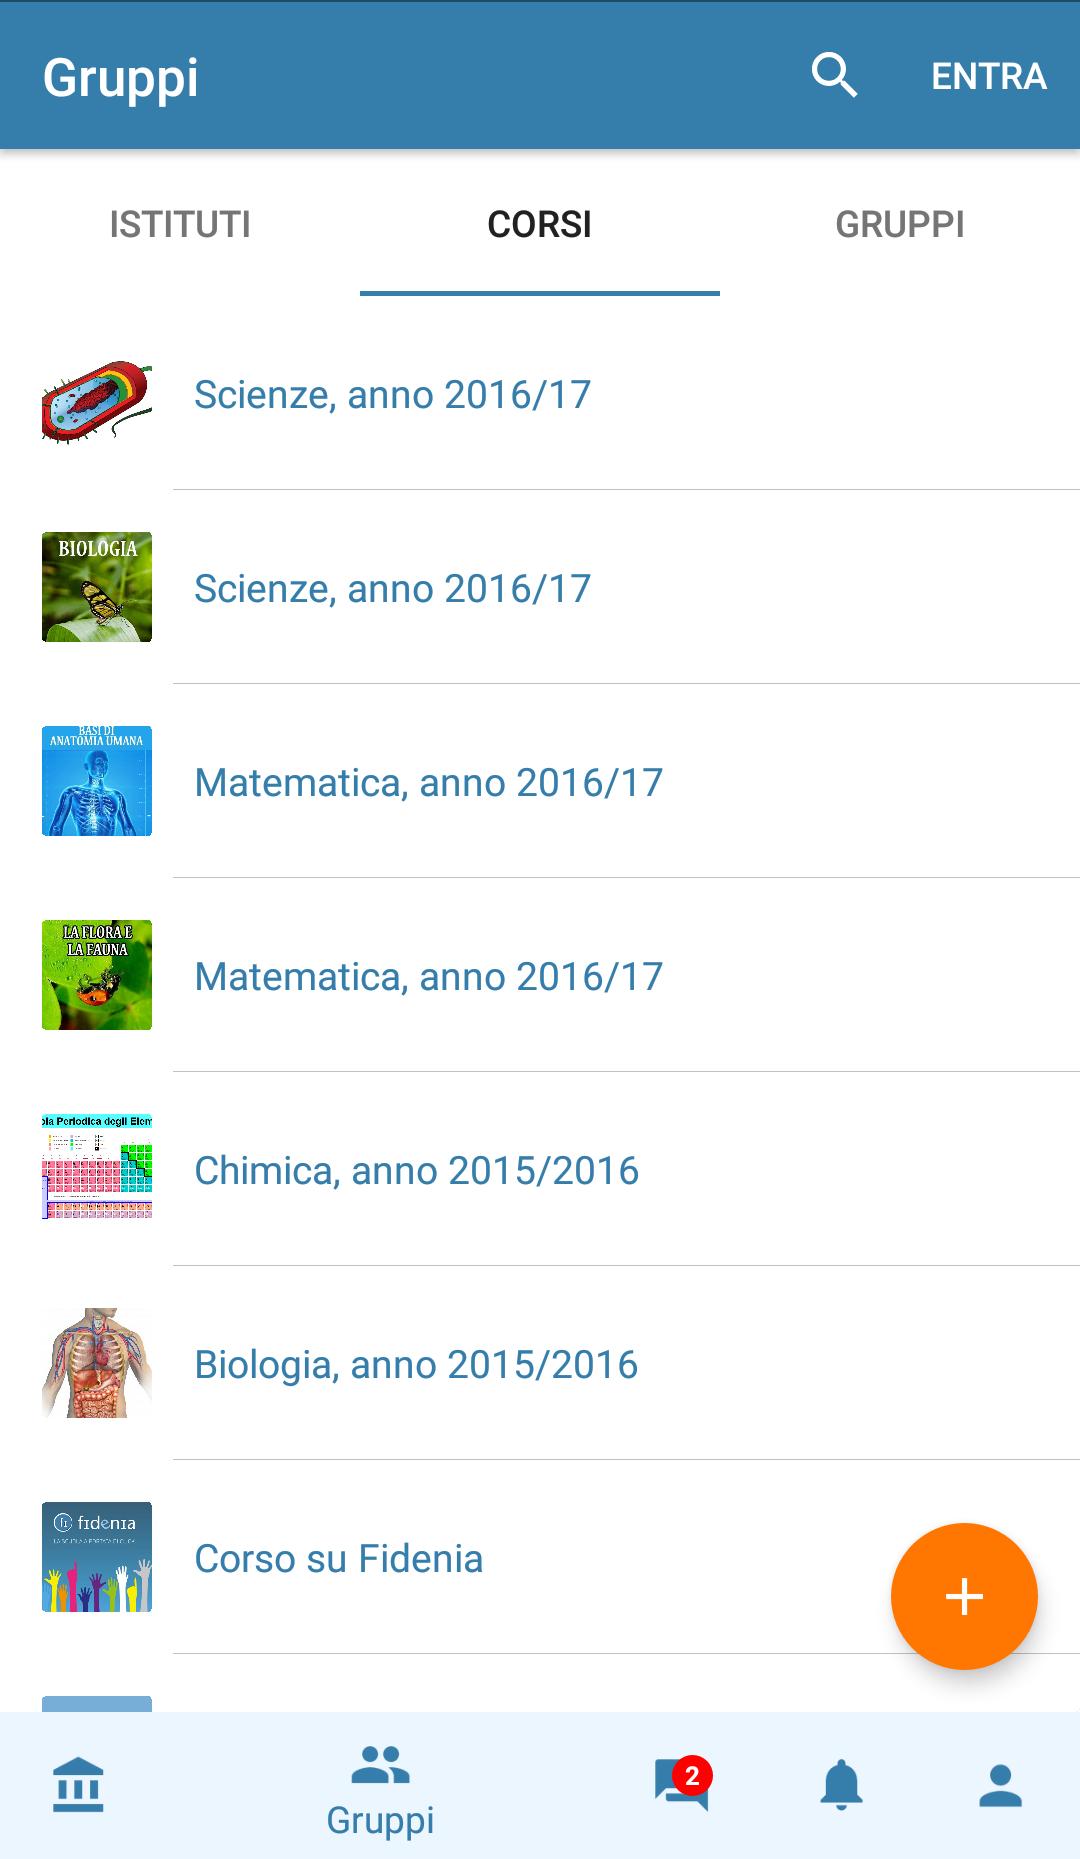The width and height of the screenshot is (1080, 1859).
Task: Tap the BIOLOGIA butterfly thumbnail
Action: [x=97, y=587]
